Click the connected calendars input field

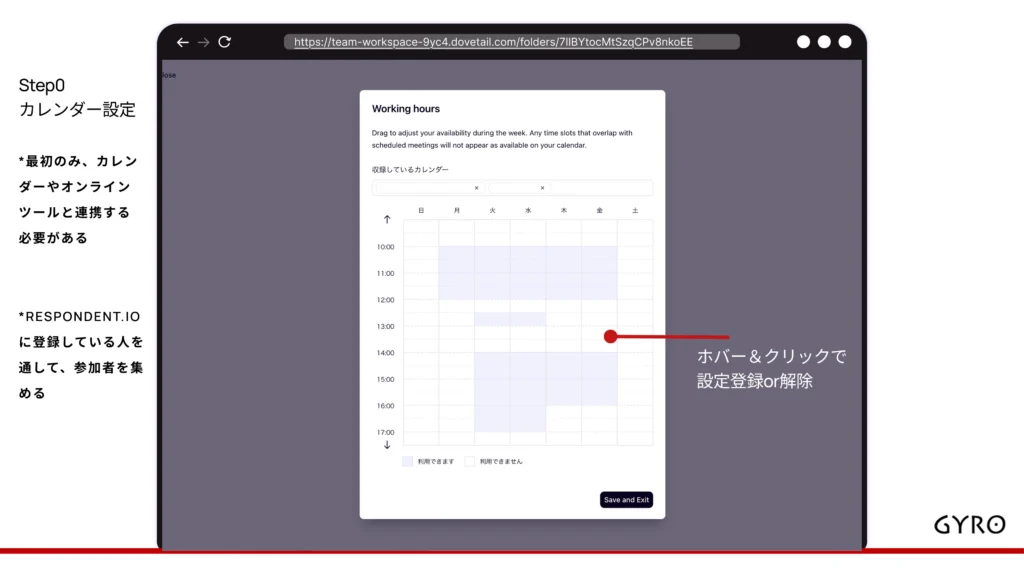(600, 188)
